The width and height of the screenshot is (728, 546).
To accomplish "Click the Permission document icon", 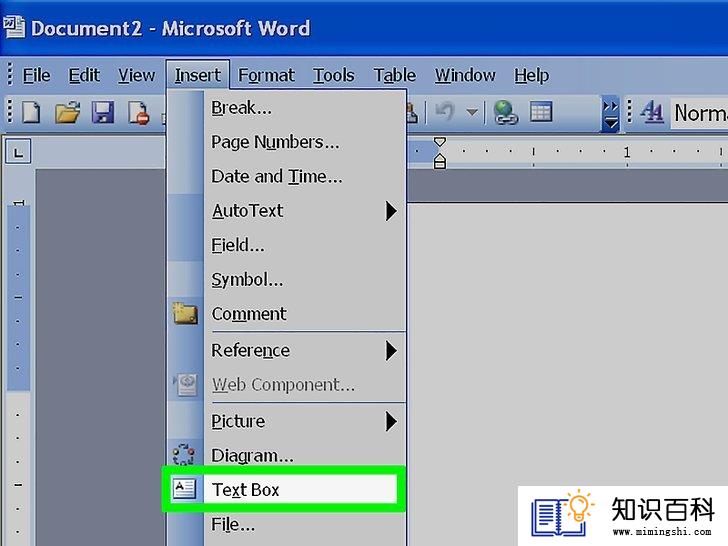I will tap(138, 112).
